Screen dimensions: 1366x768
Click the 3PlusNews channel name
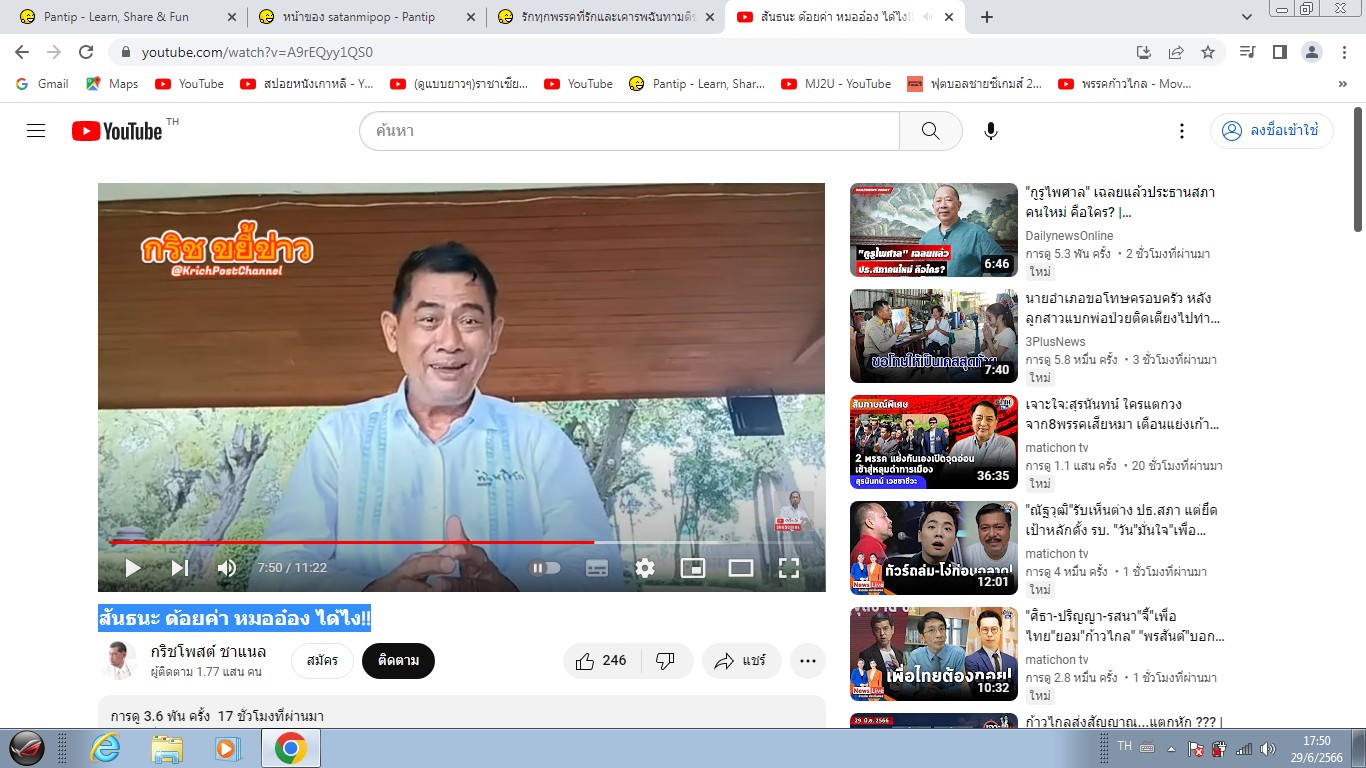[1056, 342]
